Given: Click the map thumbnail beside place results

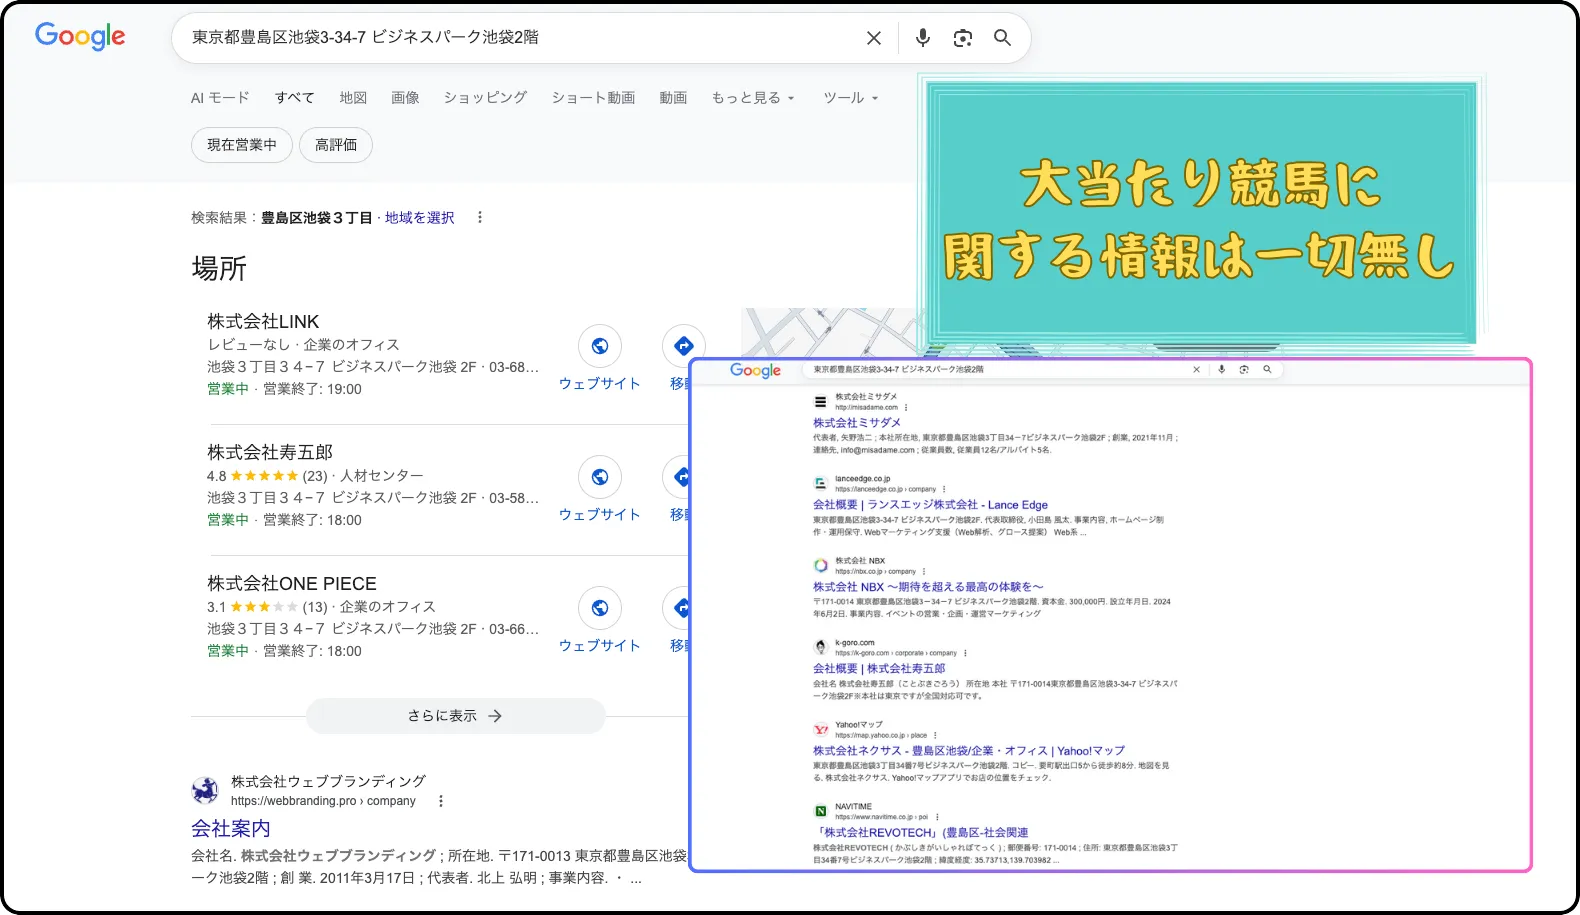Looking at the screenshot, I should (x=829, y=332).
